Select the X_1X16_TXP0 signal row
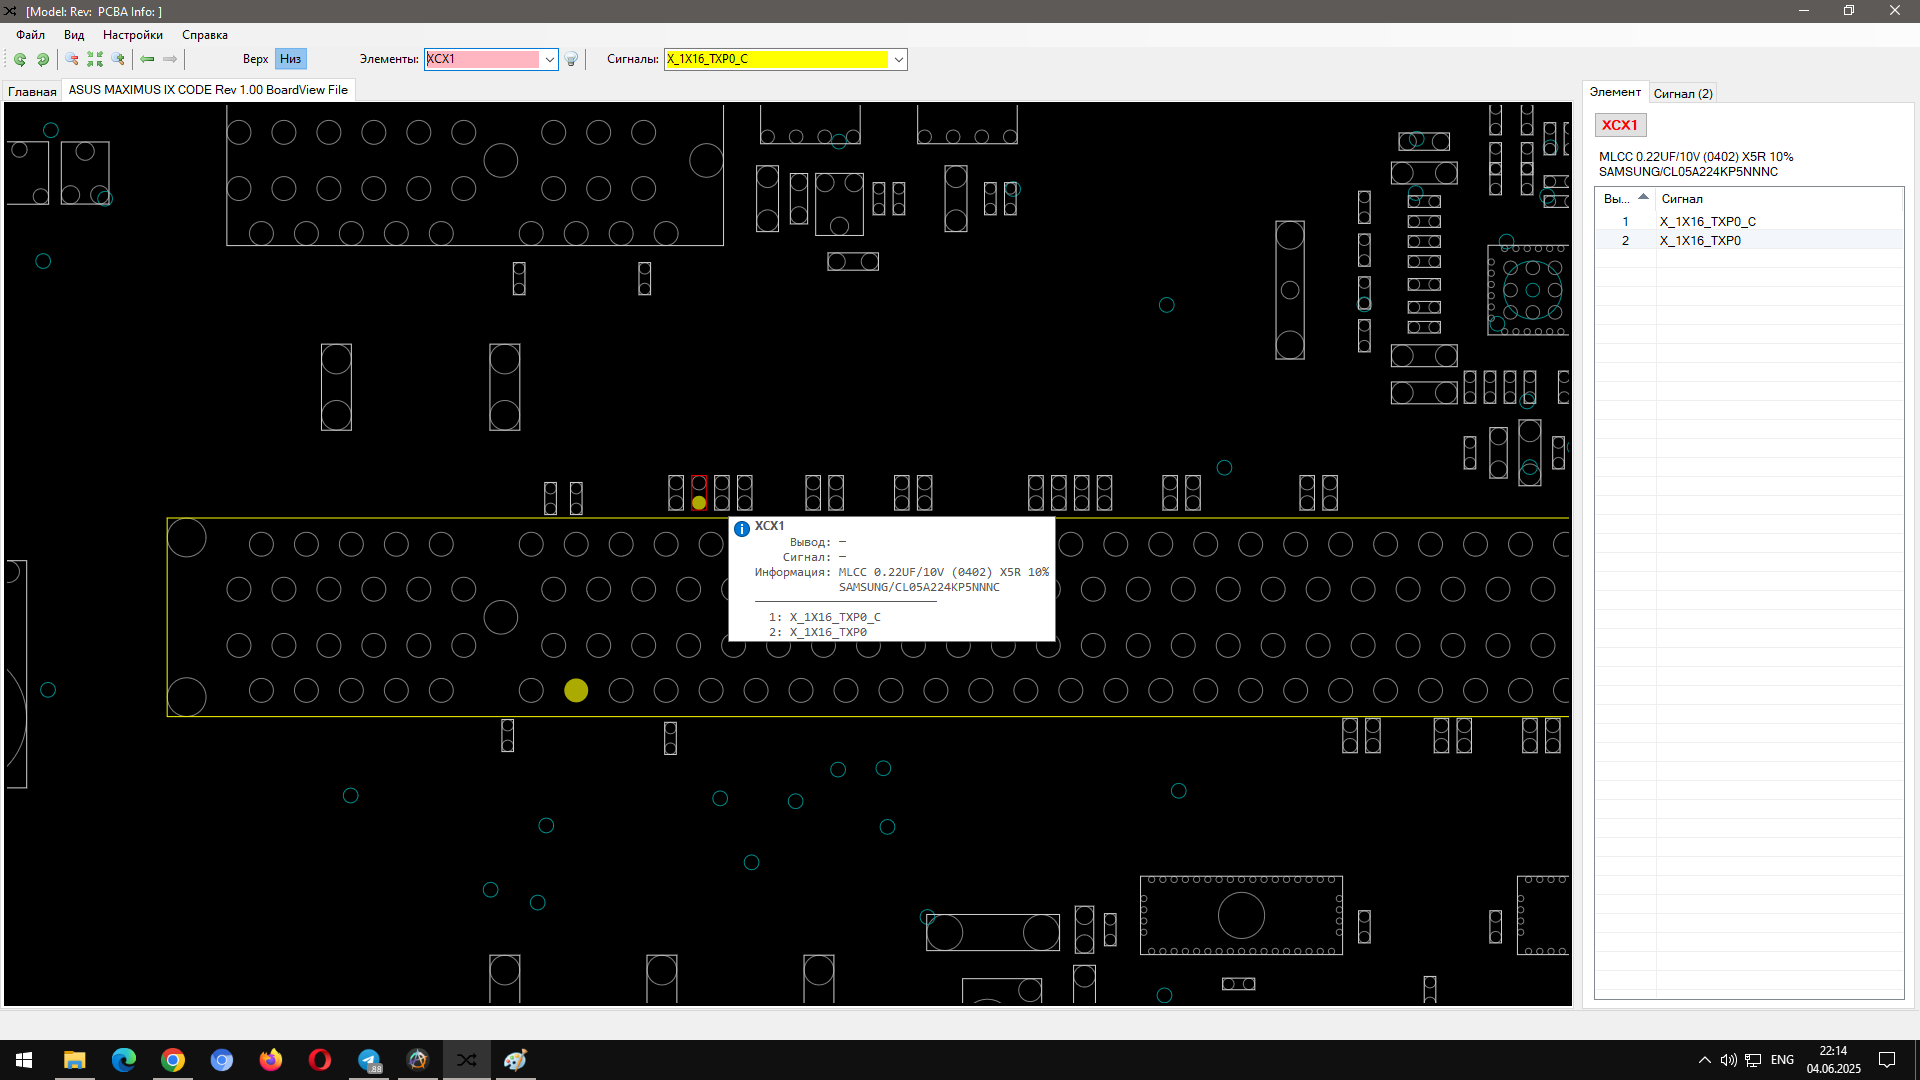The height and width of the screenshot is (1080, 1920). pyautogui.click(x=1700, y=241)
